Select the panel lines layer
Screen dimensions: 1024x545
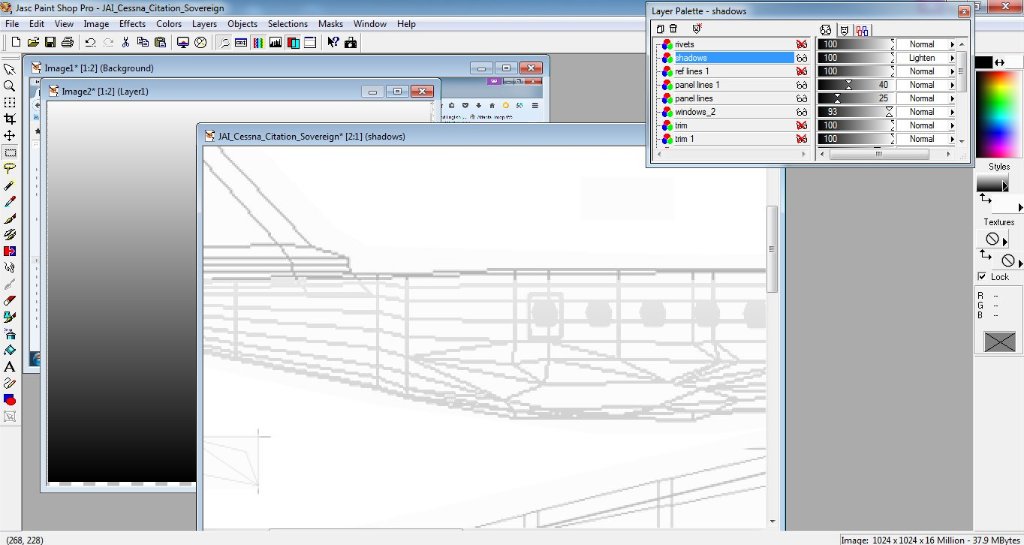tap(694, 99)
